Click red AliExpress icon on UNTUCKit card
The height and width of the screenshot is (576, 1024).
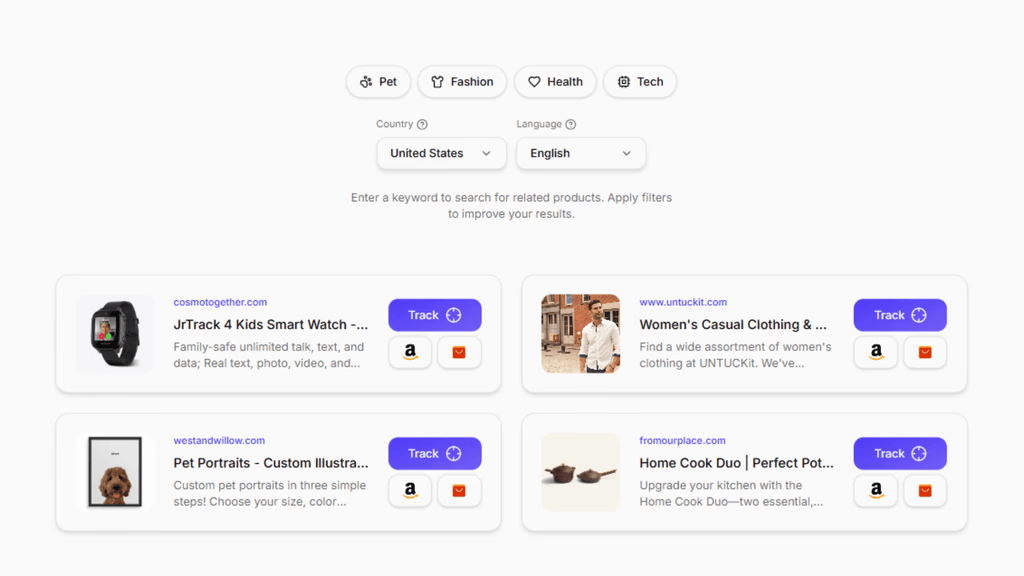click(x=925, y=352)
